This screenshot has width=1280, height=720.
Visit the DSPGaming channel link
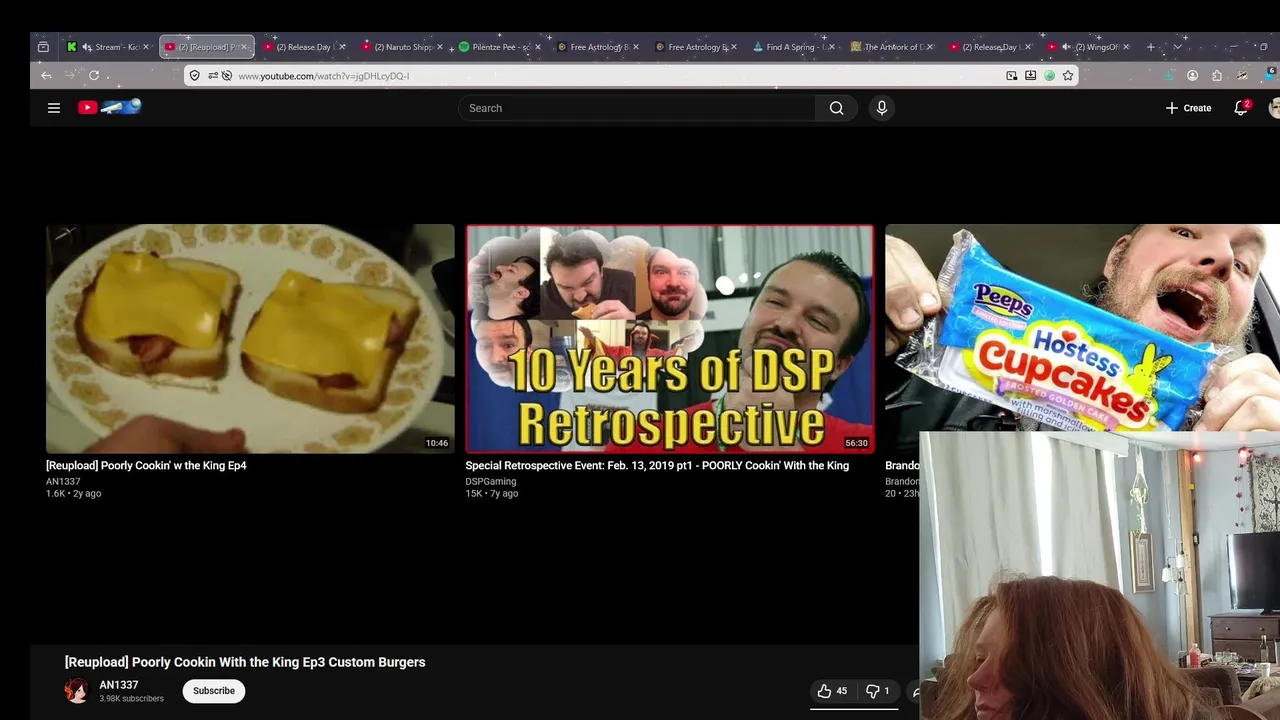[x=491, y=481]
